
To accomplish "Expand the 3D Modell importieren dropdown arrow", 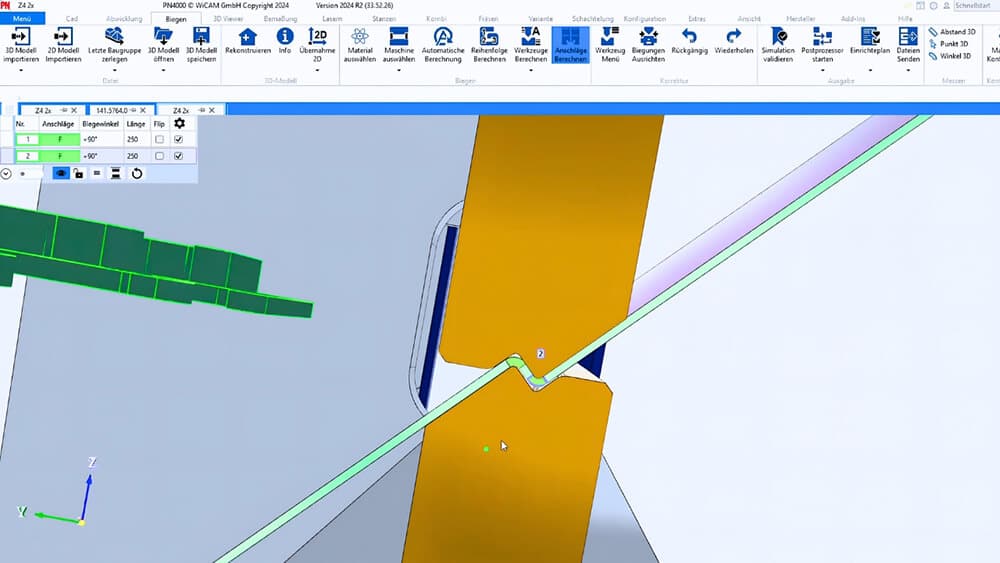I will click(19, 70).
